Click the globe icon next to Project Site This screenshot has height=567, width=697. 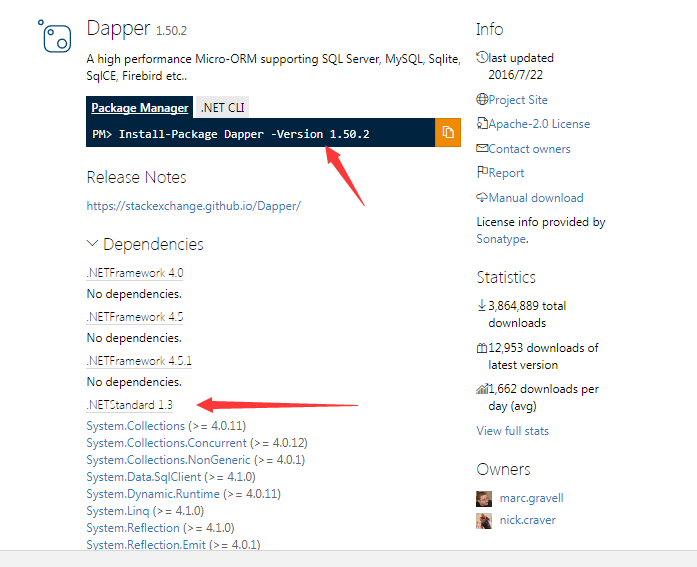[x=482, y=99]
